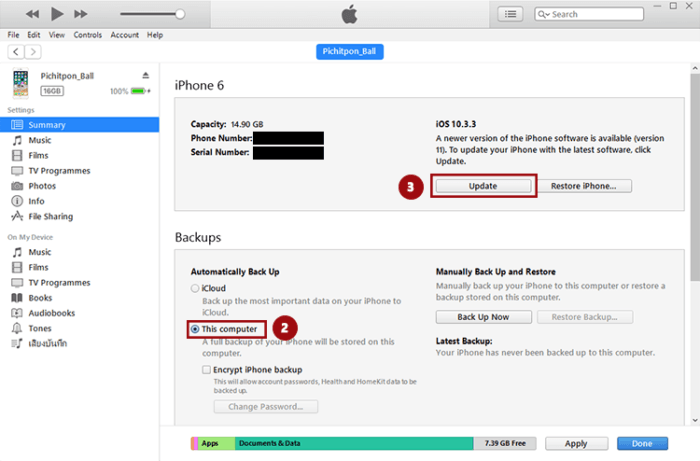Open the Account menu
The width and height of the screenshot is (700, 461).
[x=125, y=35]
